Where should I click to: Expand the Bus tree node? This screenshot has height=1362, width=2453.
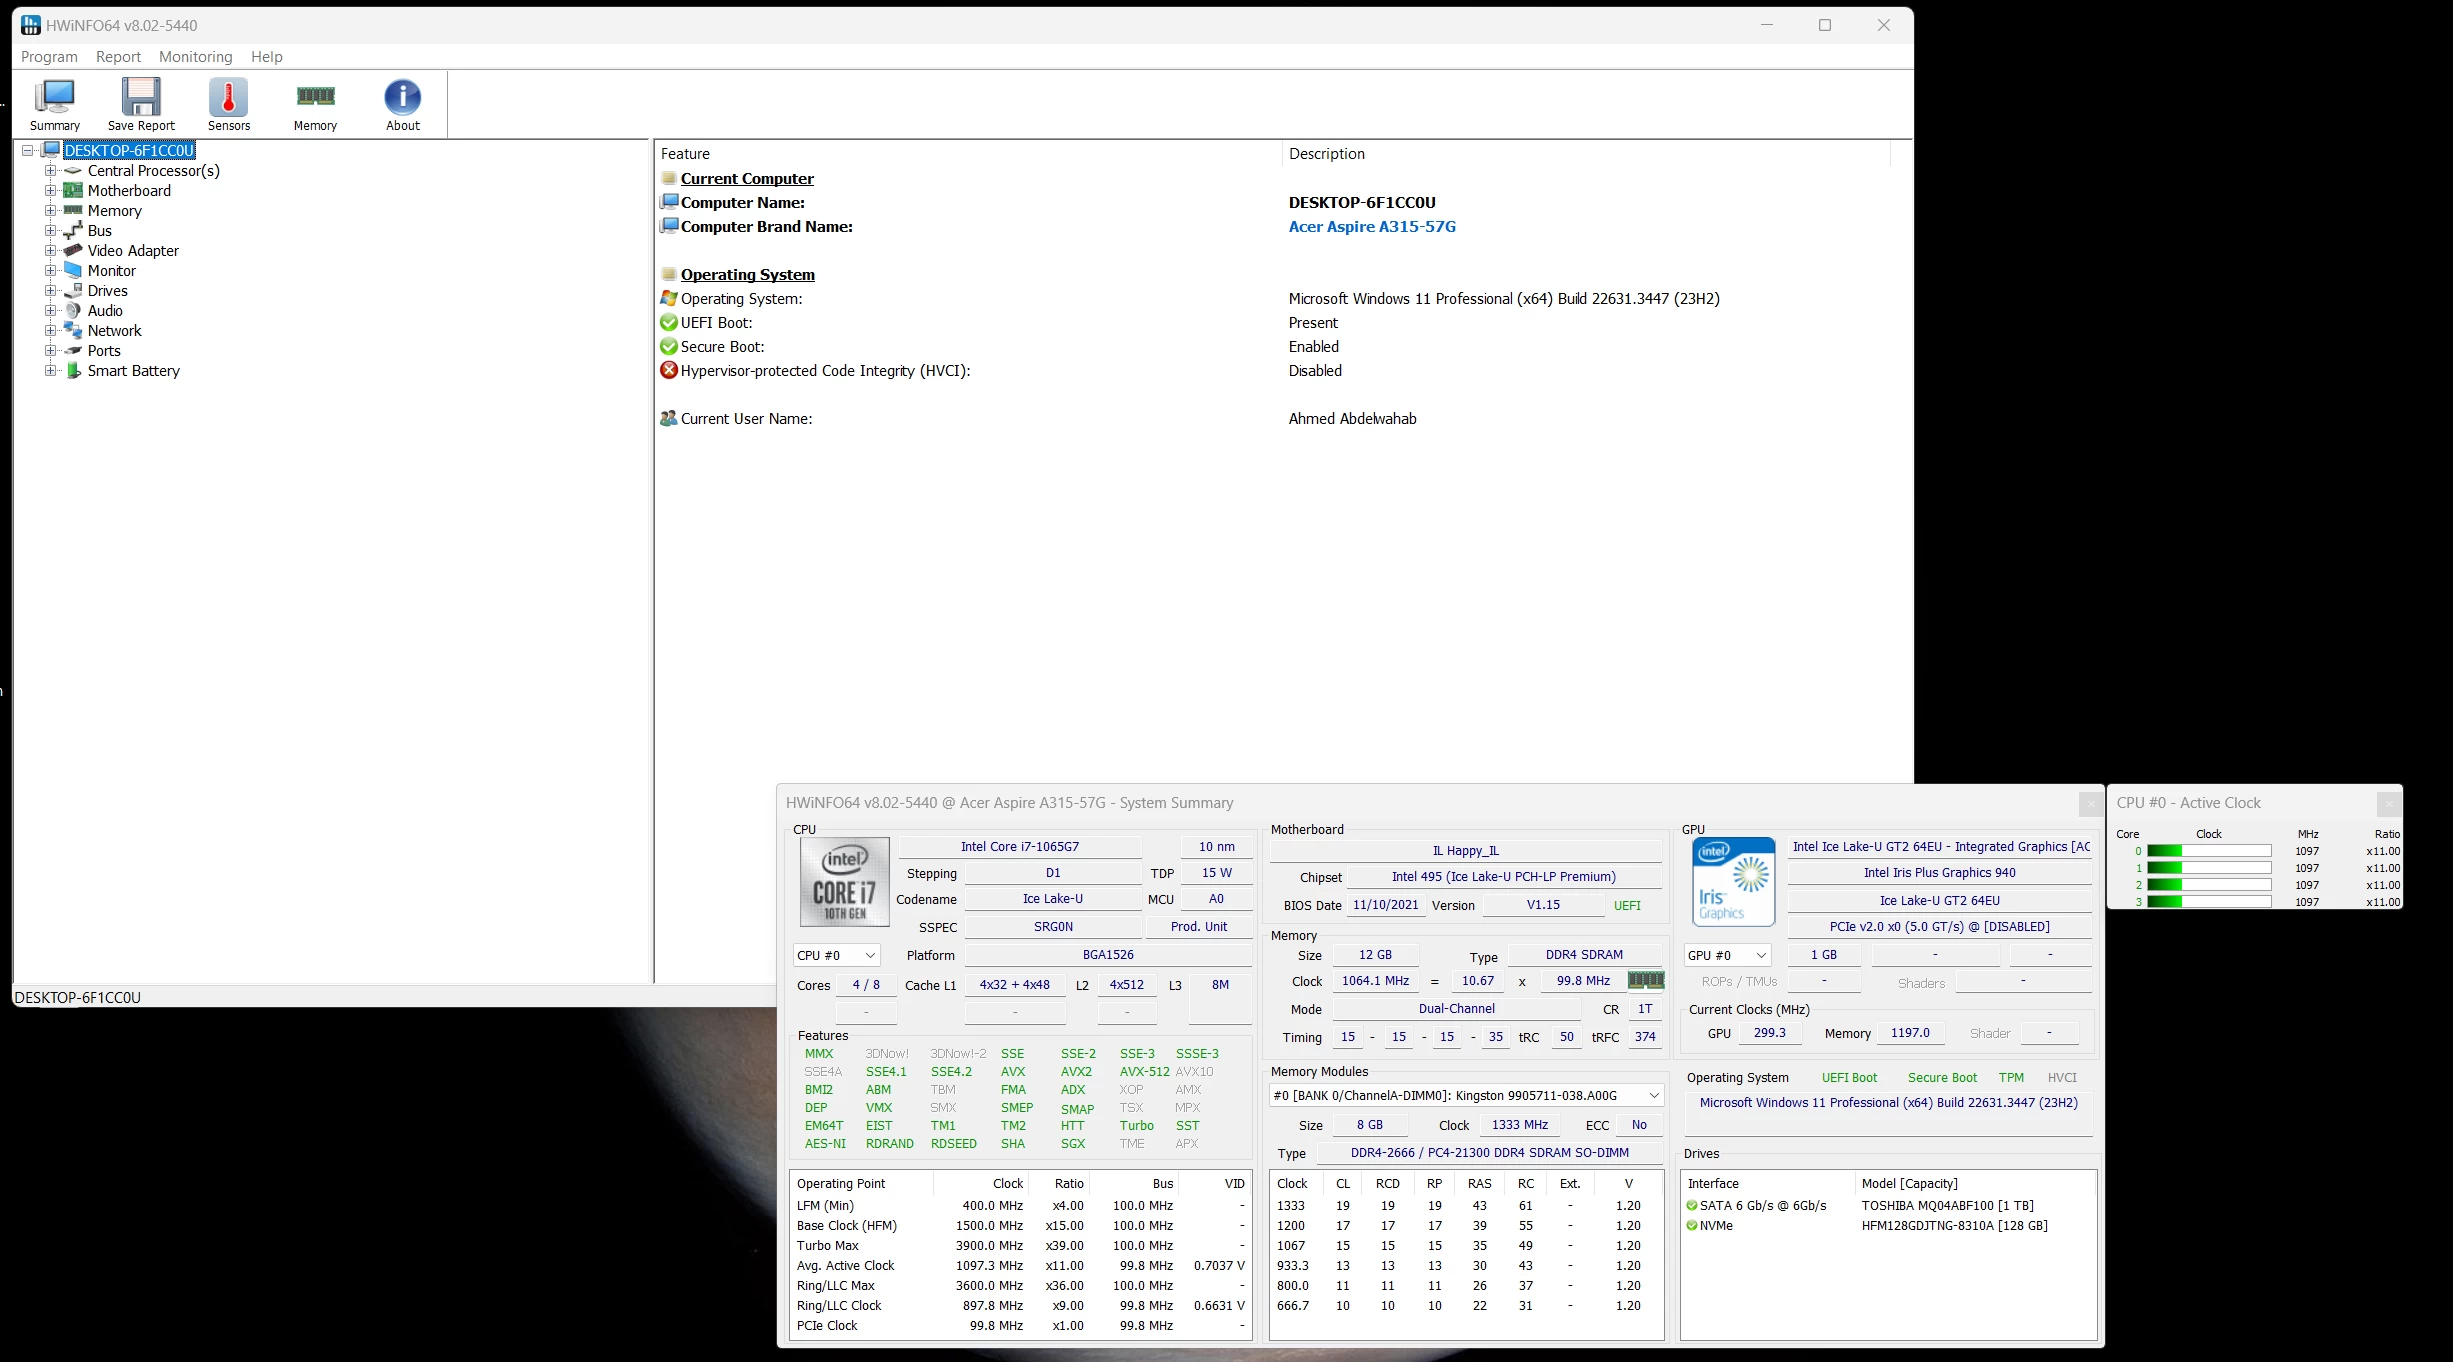click(x=50, y=231)
